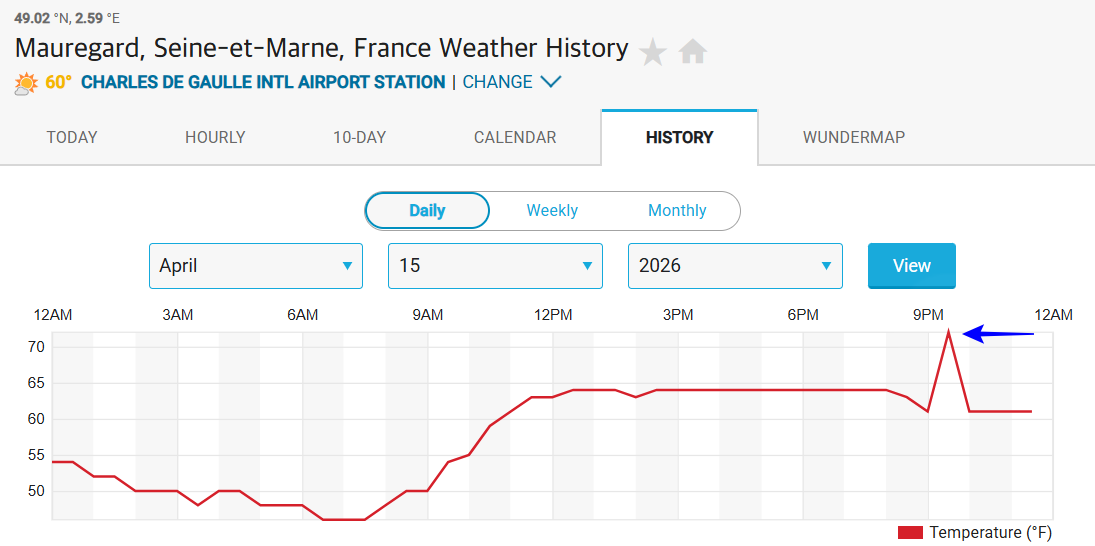The image size is (1095, 546).
Task: Click Charles de Gaulle Intl Airport Station link
Action: click(263, 82)
